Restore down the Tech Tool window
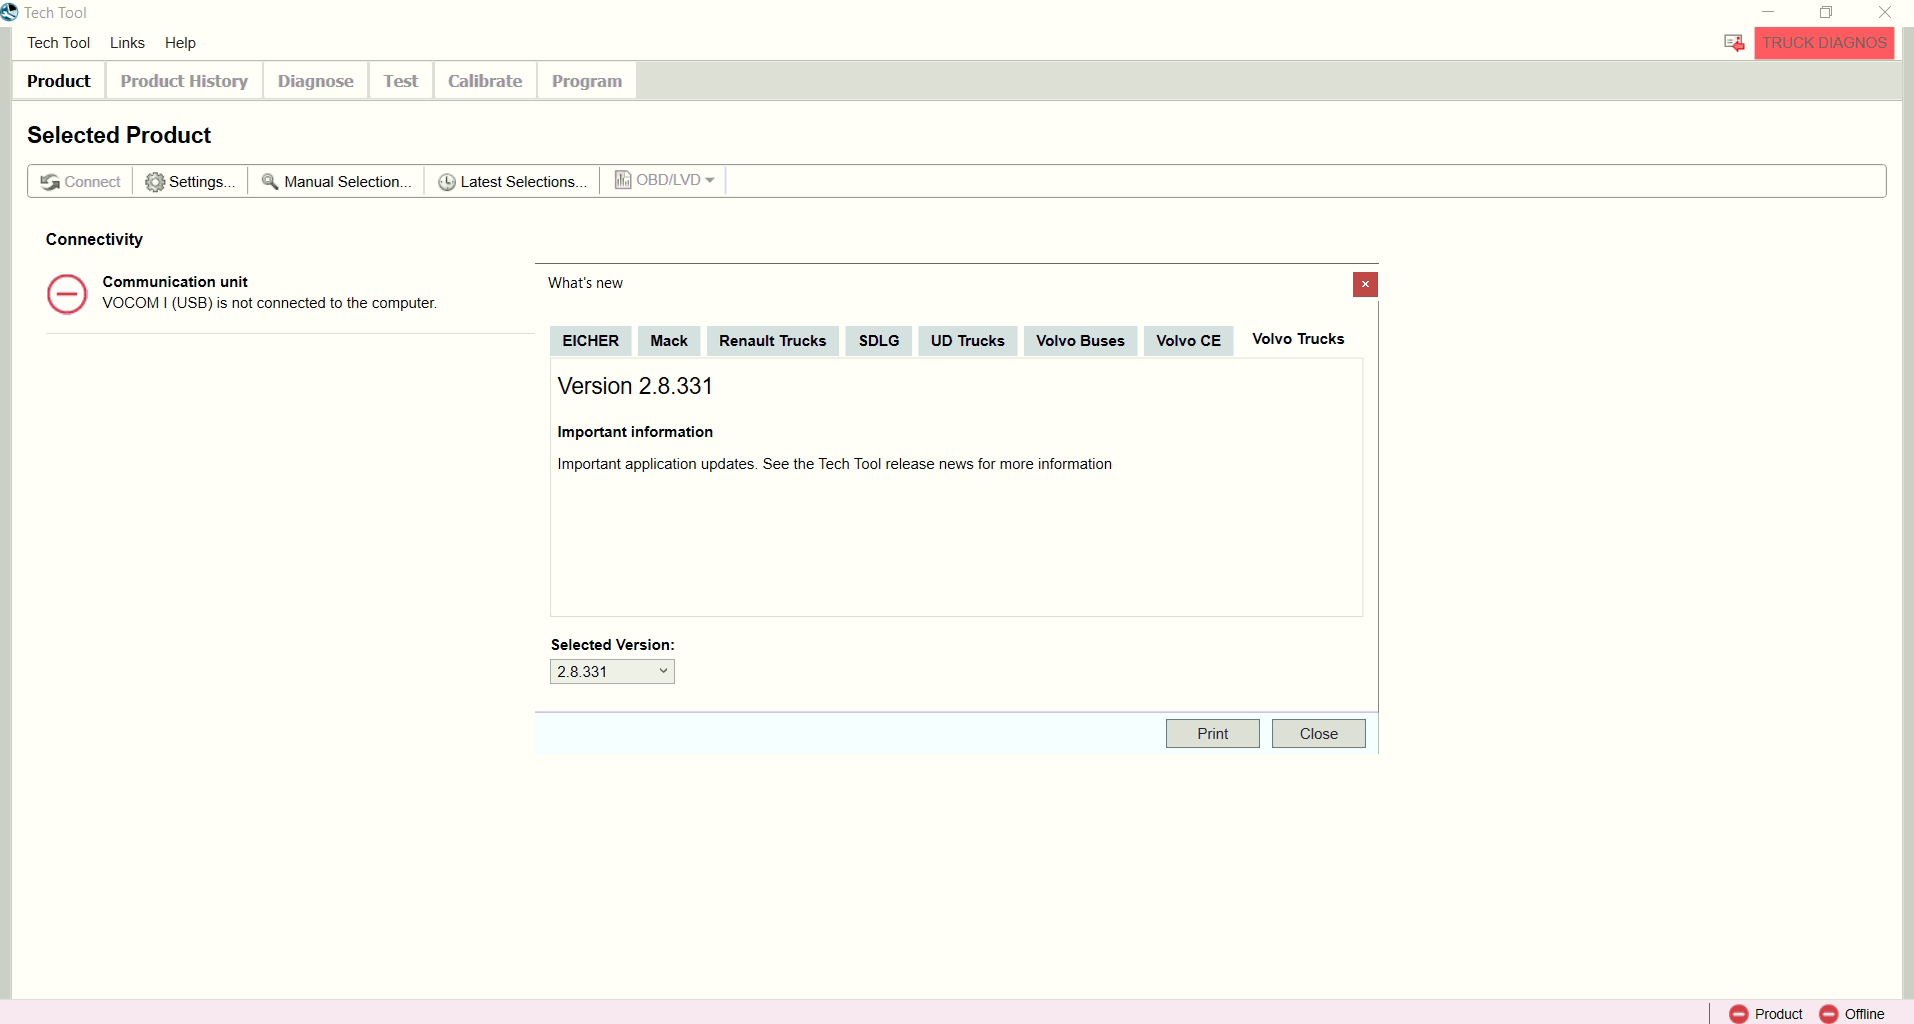This screenshot has width=1914, height=1024. [x=1826, y=12]
